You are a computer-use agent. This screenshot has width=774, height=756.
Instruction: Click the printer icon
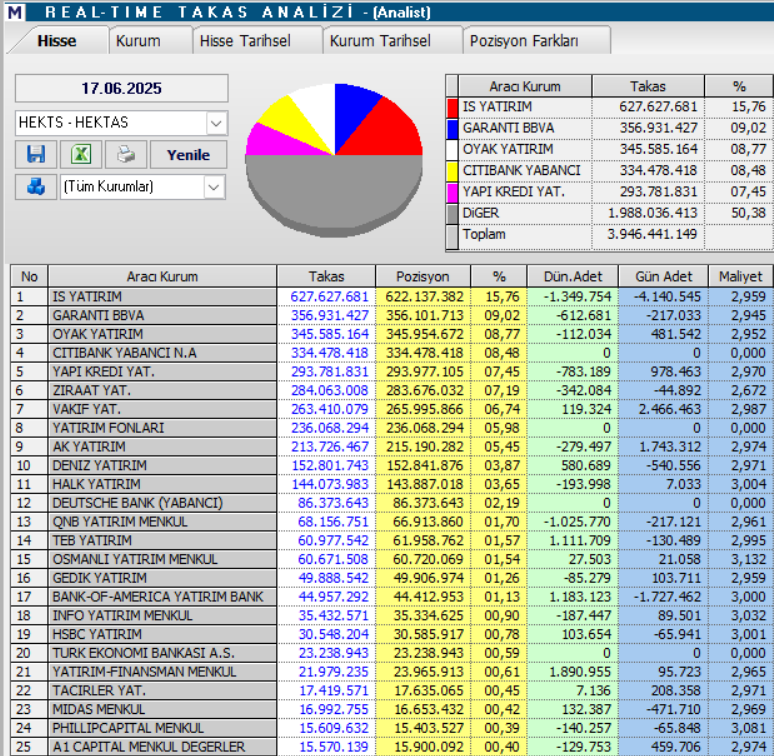click(126, 154)
